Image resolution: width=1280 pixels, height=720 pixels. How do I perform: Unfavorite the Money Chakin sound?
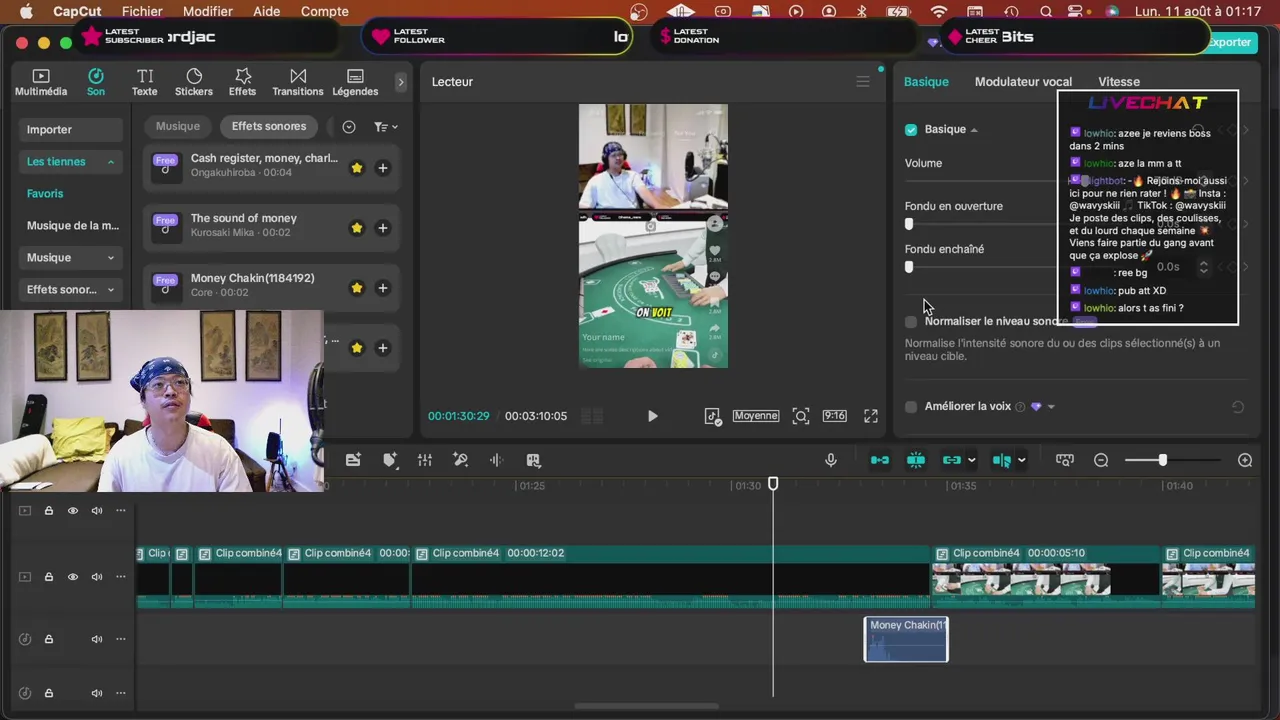(x=357, y=288)
